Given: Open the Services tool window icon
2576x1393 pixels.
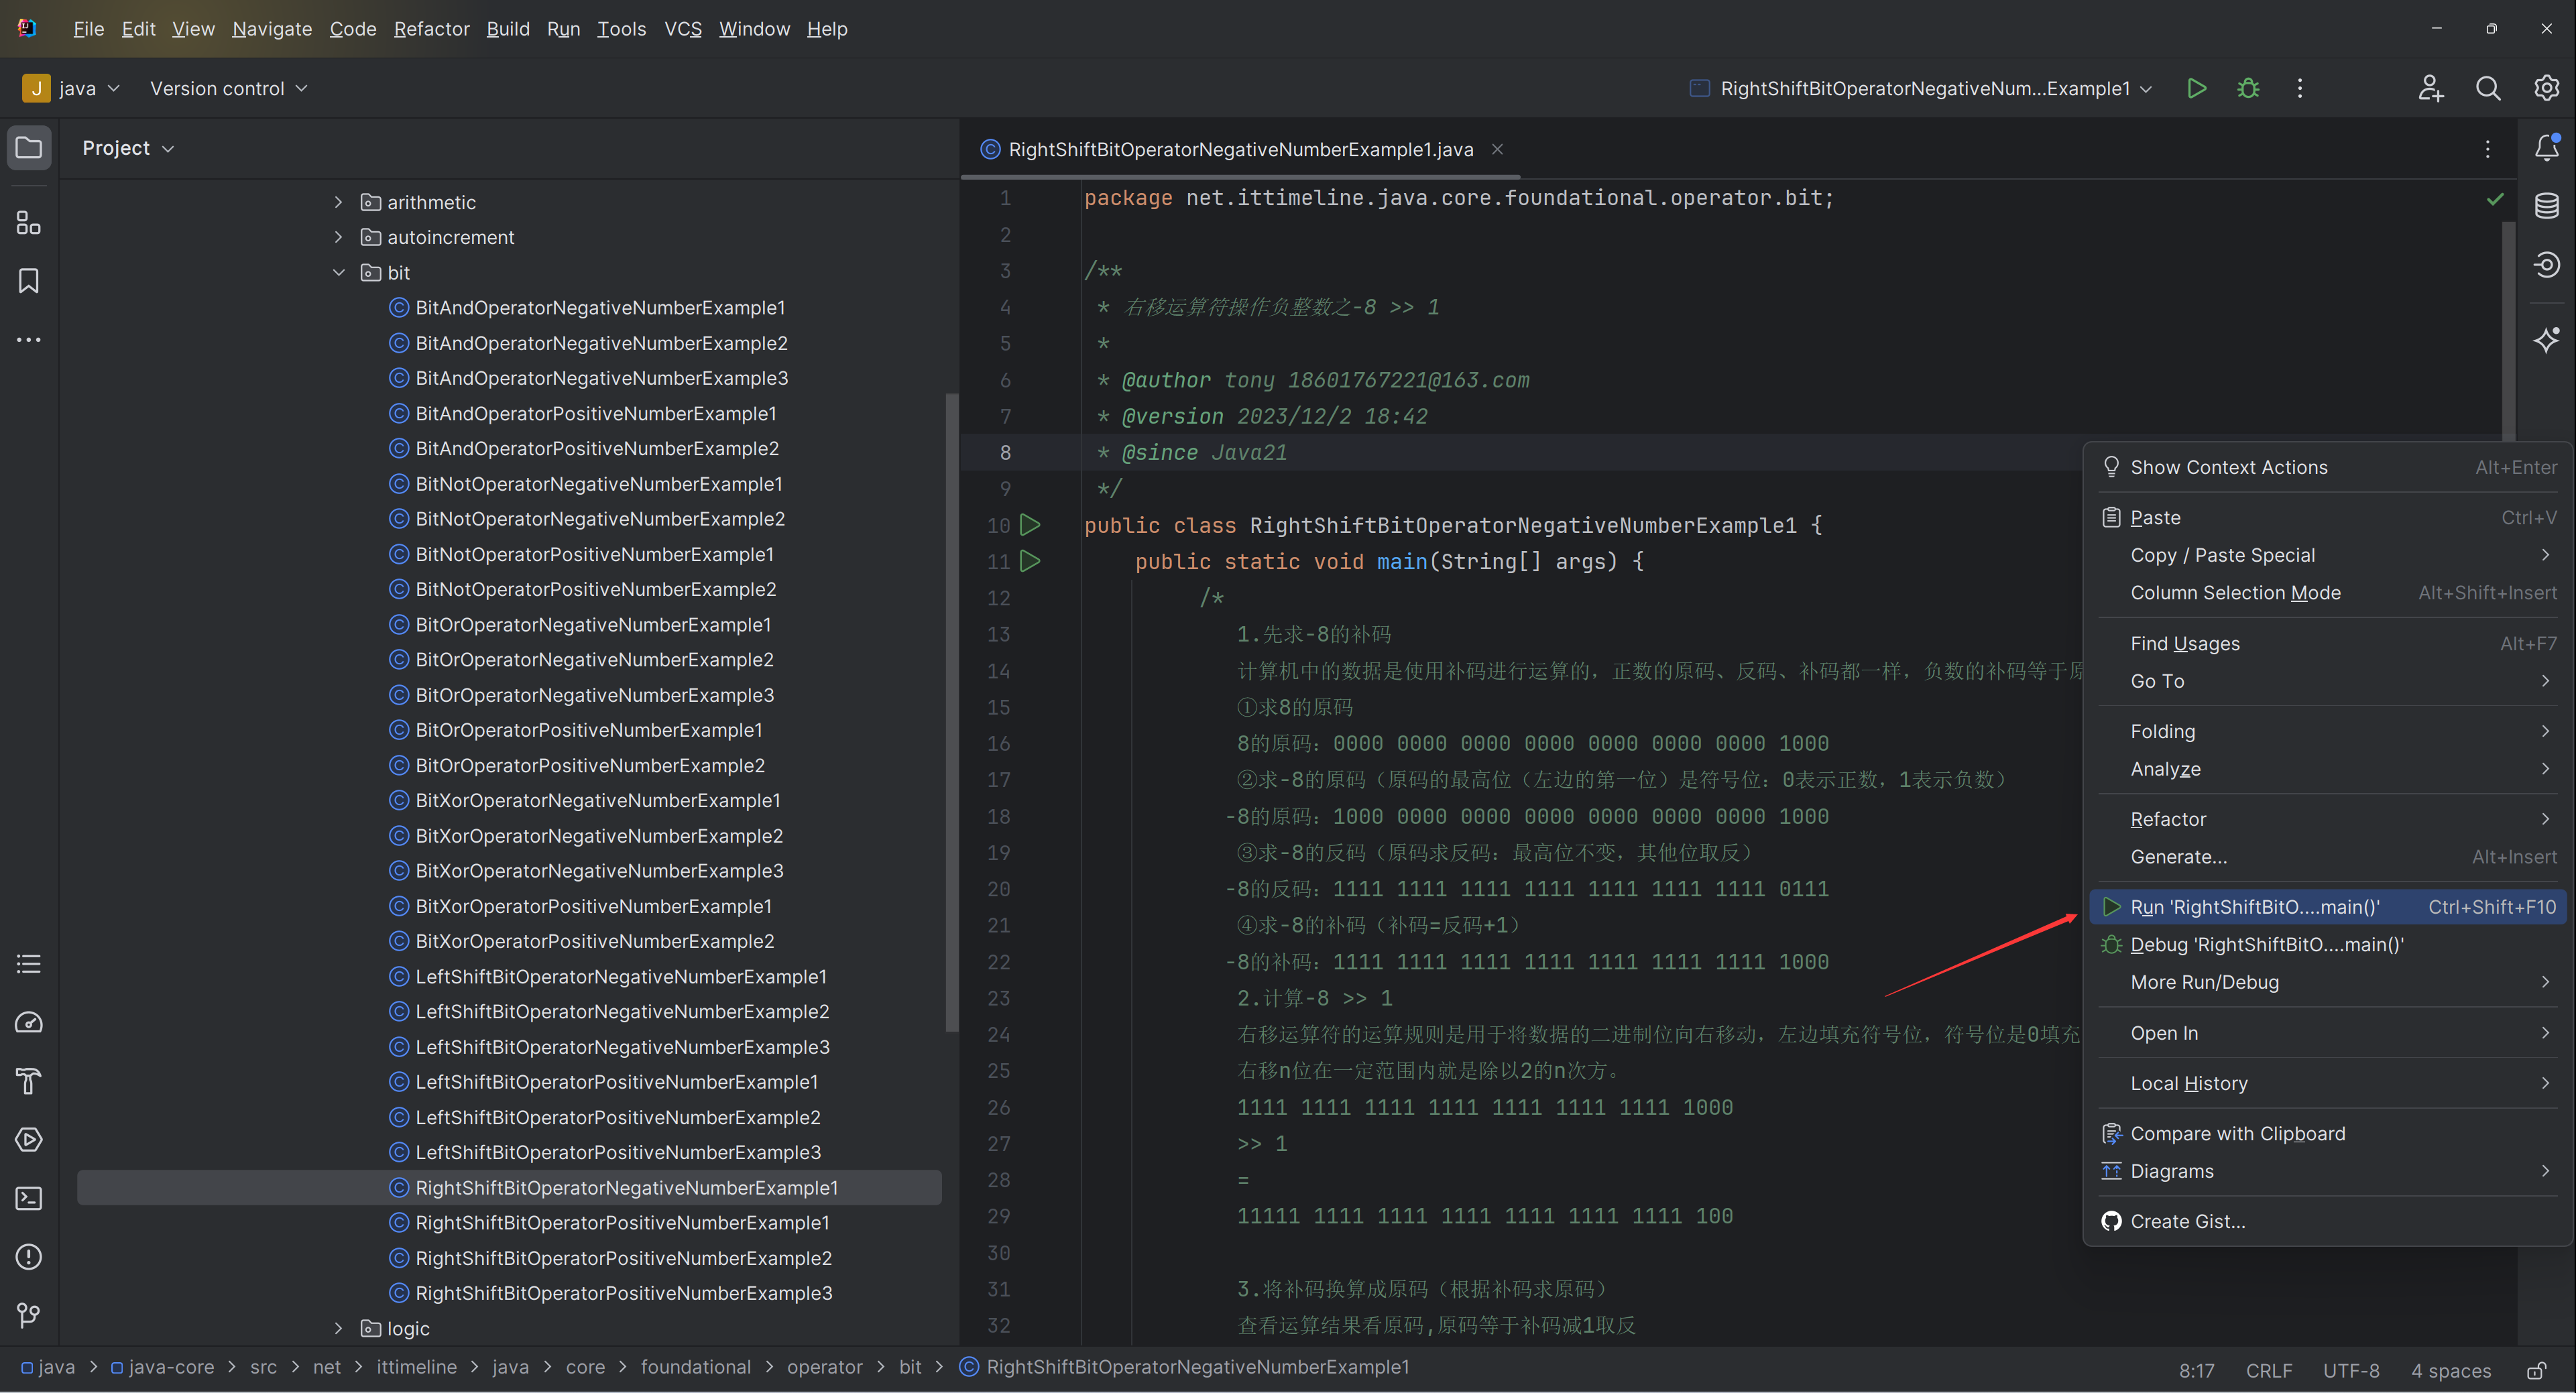Looking at the screenshot, I should click(x=29, y=1140).
